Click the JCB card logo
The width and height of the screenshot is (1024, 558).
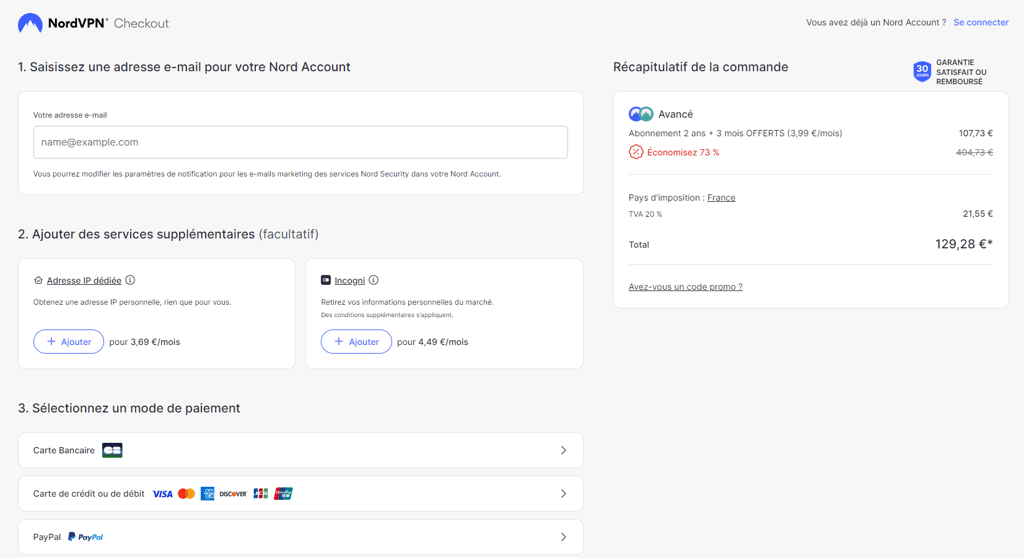coord(261,494)
